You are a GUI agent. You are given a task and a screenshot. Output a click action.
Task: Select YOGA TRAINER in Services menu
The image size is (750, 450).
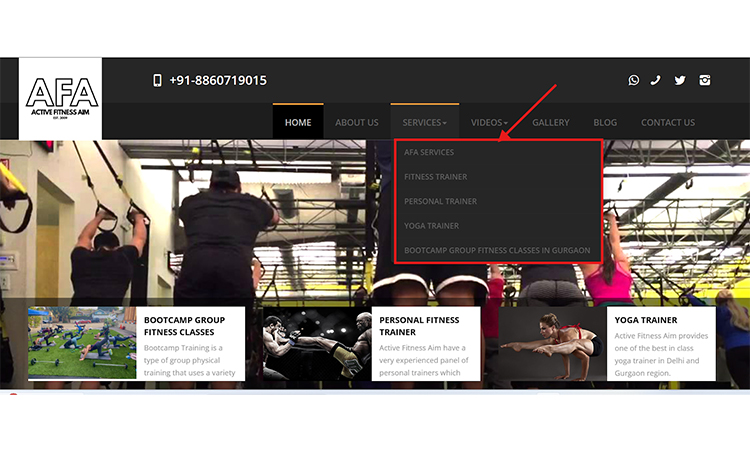pos(431,226)
